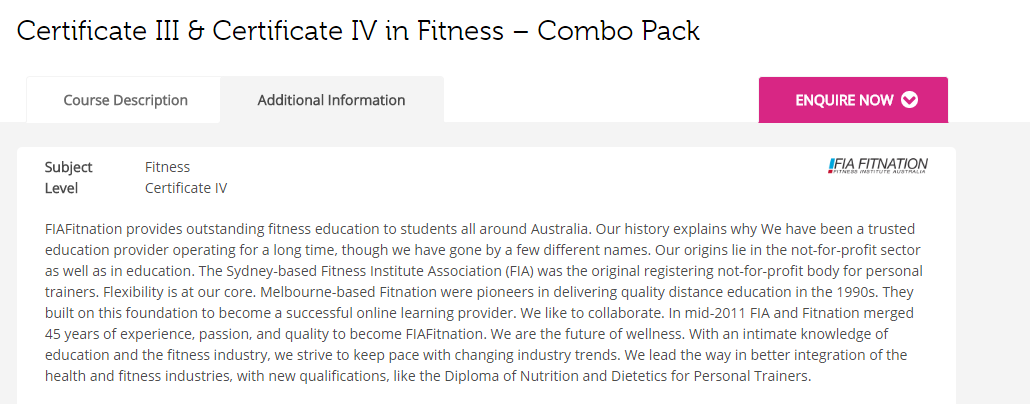
Task: Select the Subject label
Action: pos(68,167)
